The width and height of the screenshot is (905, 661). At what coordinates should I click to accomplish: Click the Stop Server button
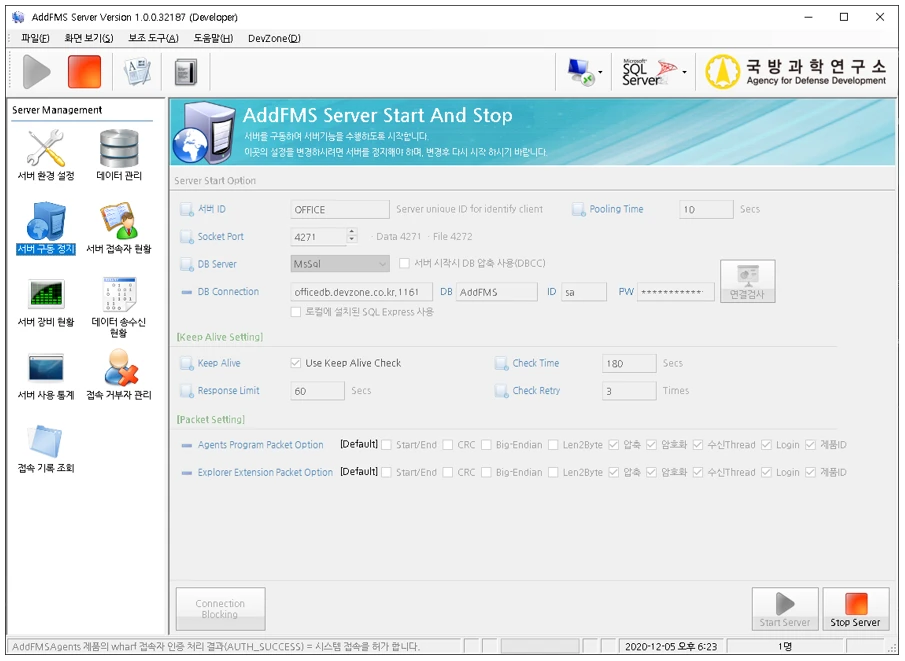point(855,609)
